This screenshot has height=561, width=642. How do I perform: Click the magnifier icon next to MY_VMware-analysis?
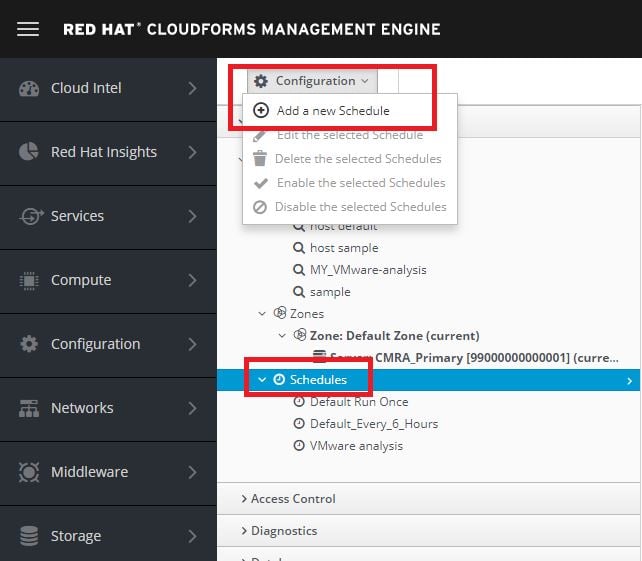[299, 270]
